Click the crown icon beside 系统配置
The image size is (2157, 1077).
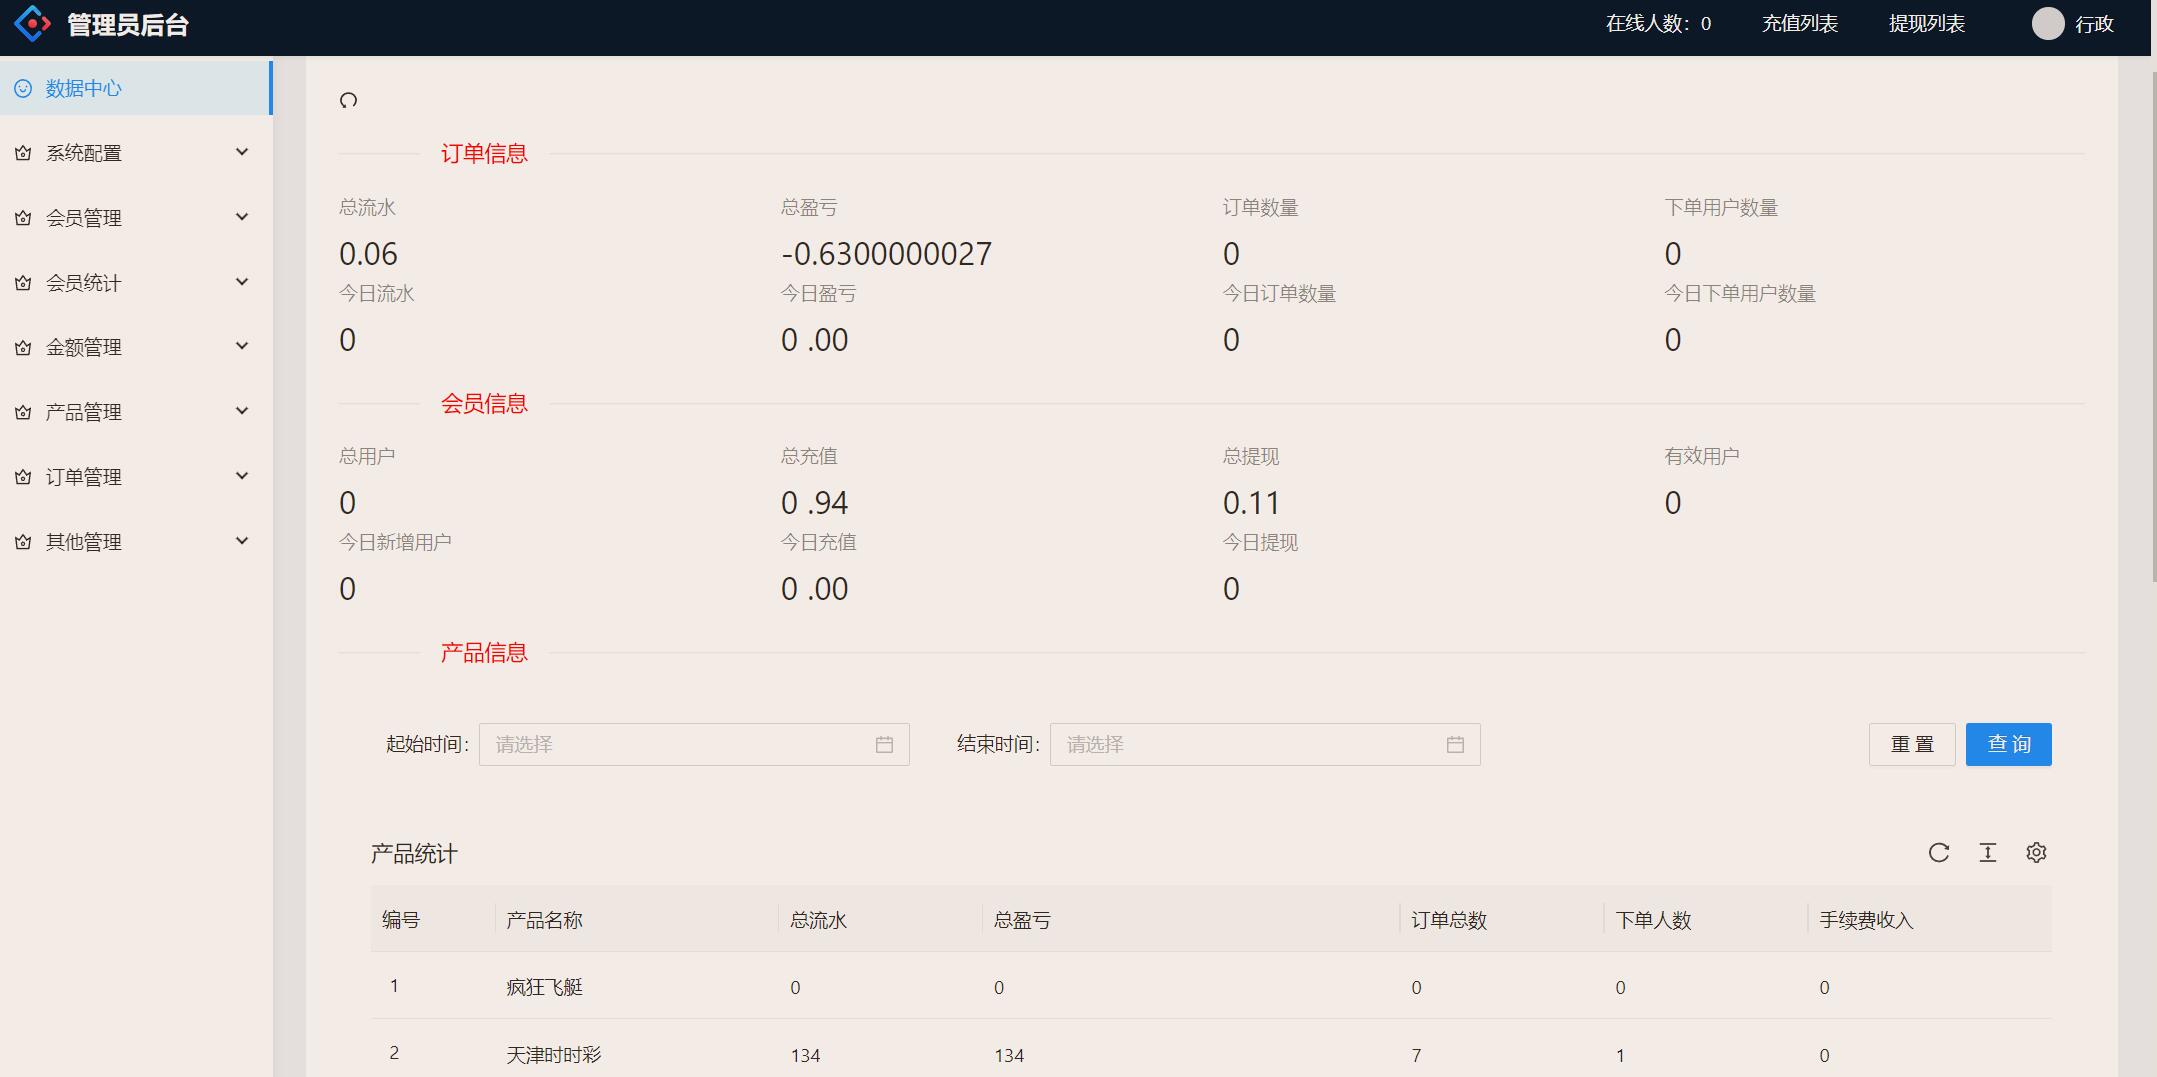[x=23, y=153]
